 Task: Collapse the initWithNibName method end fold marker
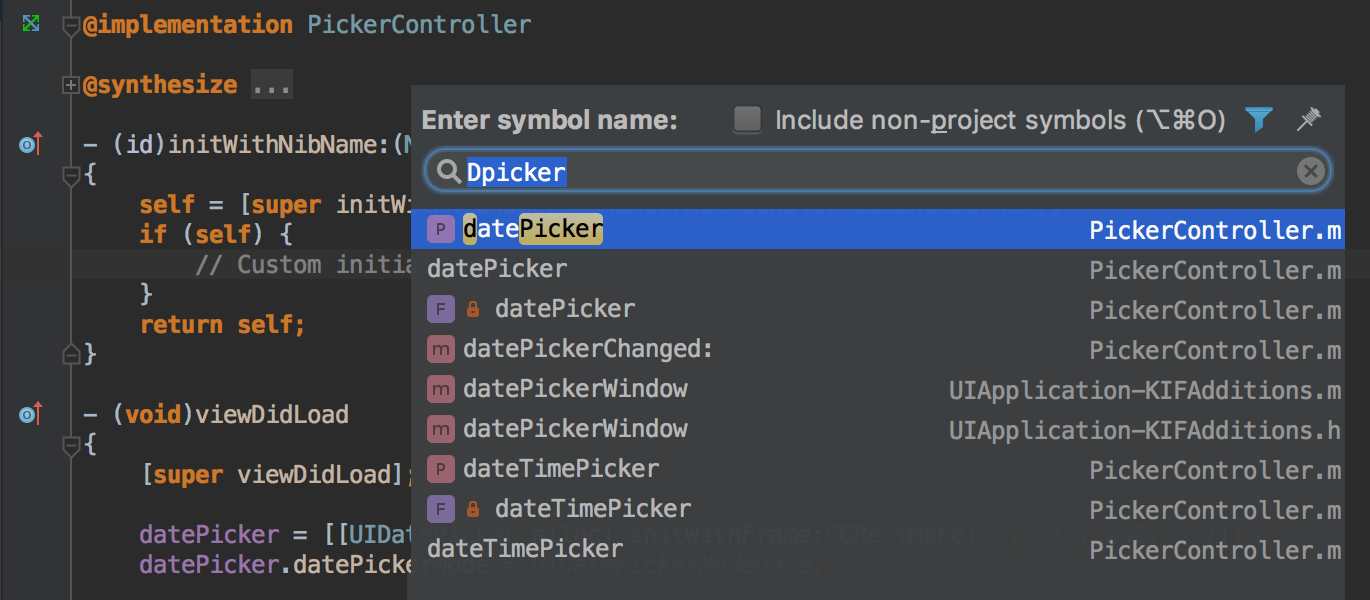point(71,353)
